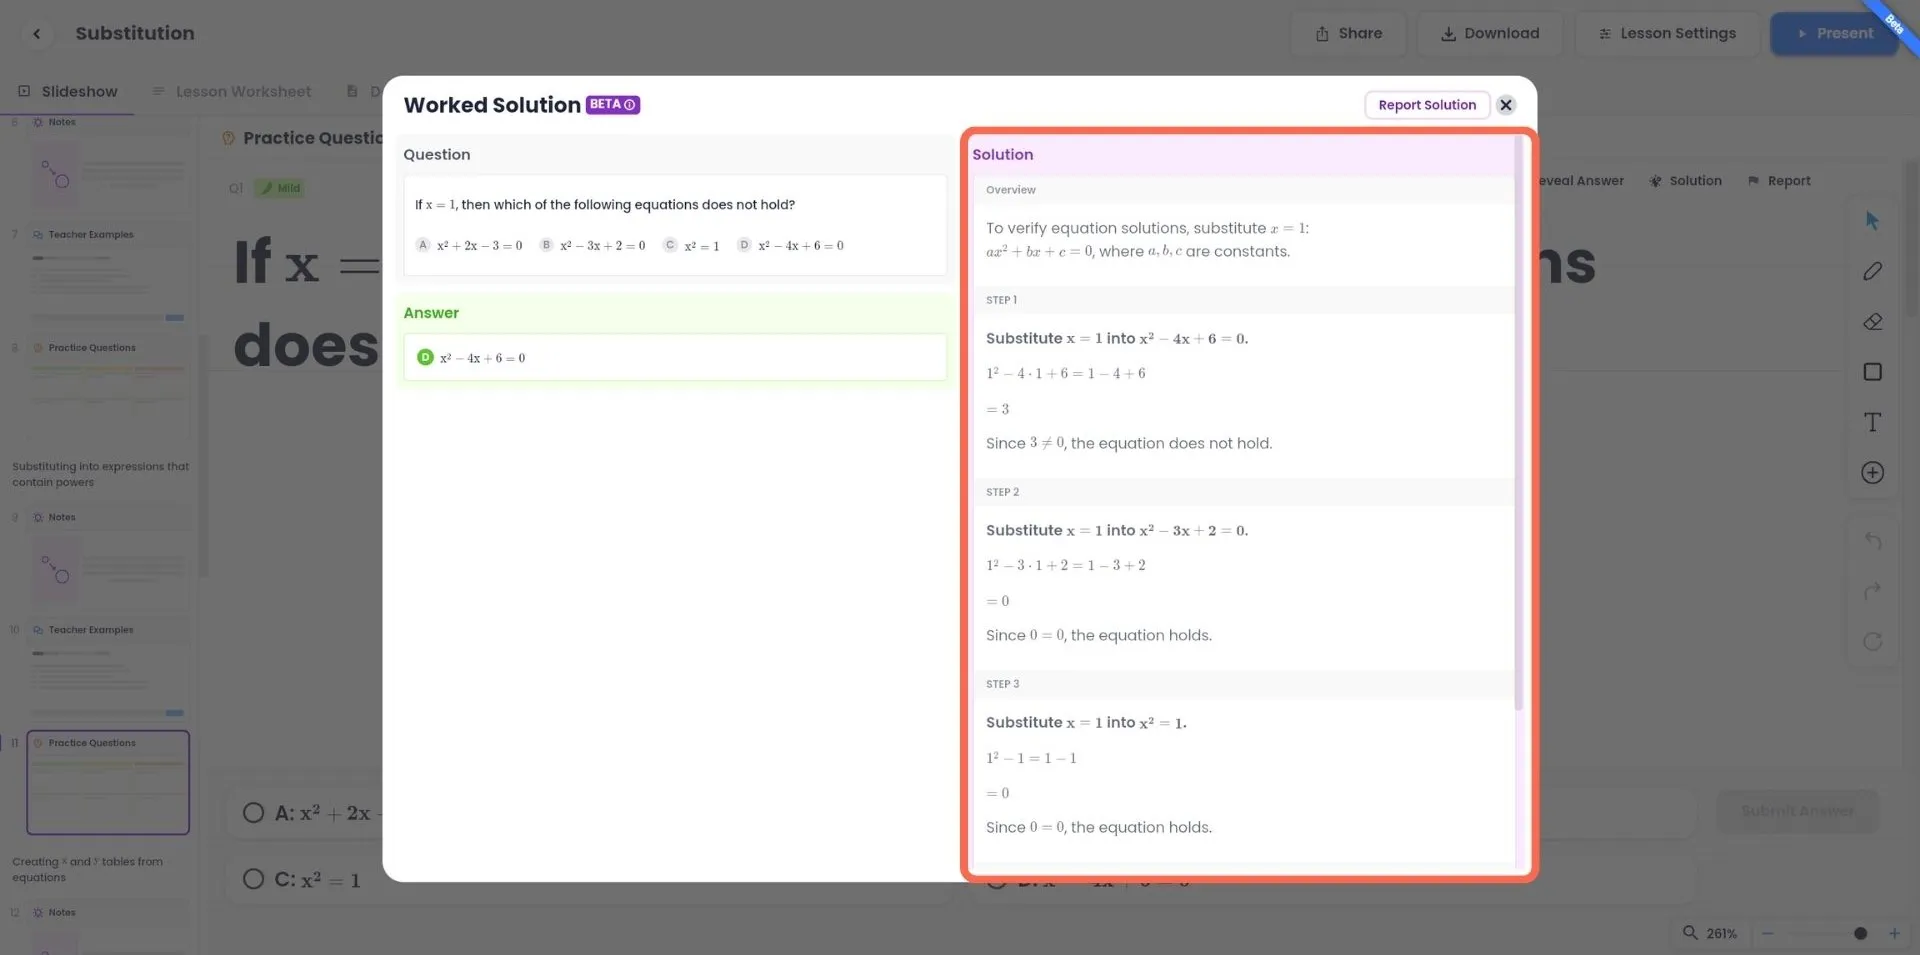This screenshot has height=955, width=1920.
Task: Select the pointer cursor tool
Action: (x=1872, y=221)
